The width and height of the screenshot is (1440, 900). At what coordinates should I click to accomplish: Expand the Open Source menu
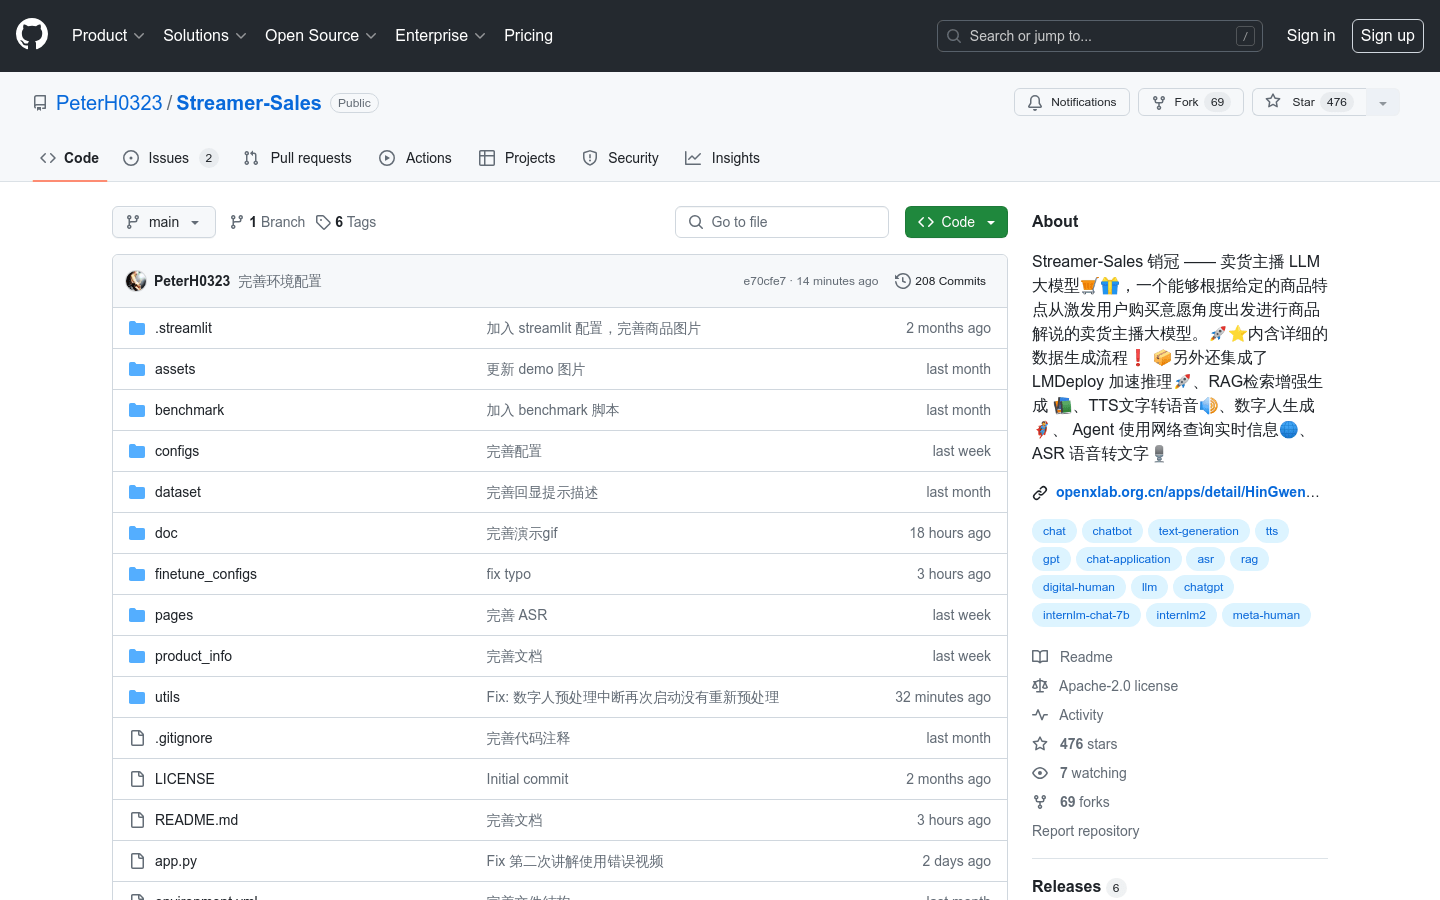320,35
